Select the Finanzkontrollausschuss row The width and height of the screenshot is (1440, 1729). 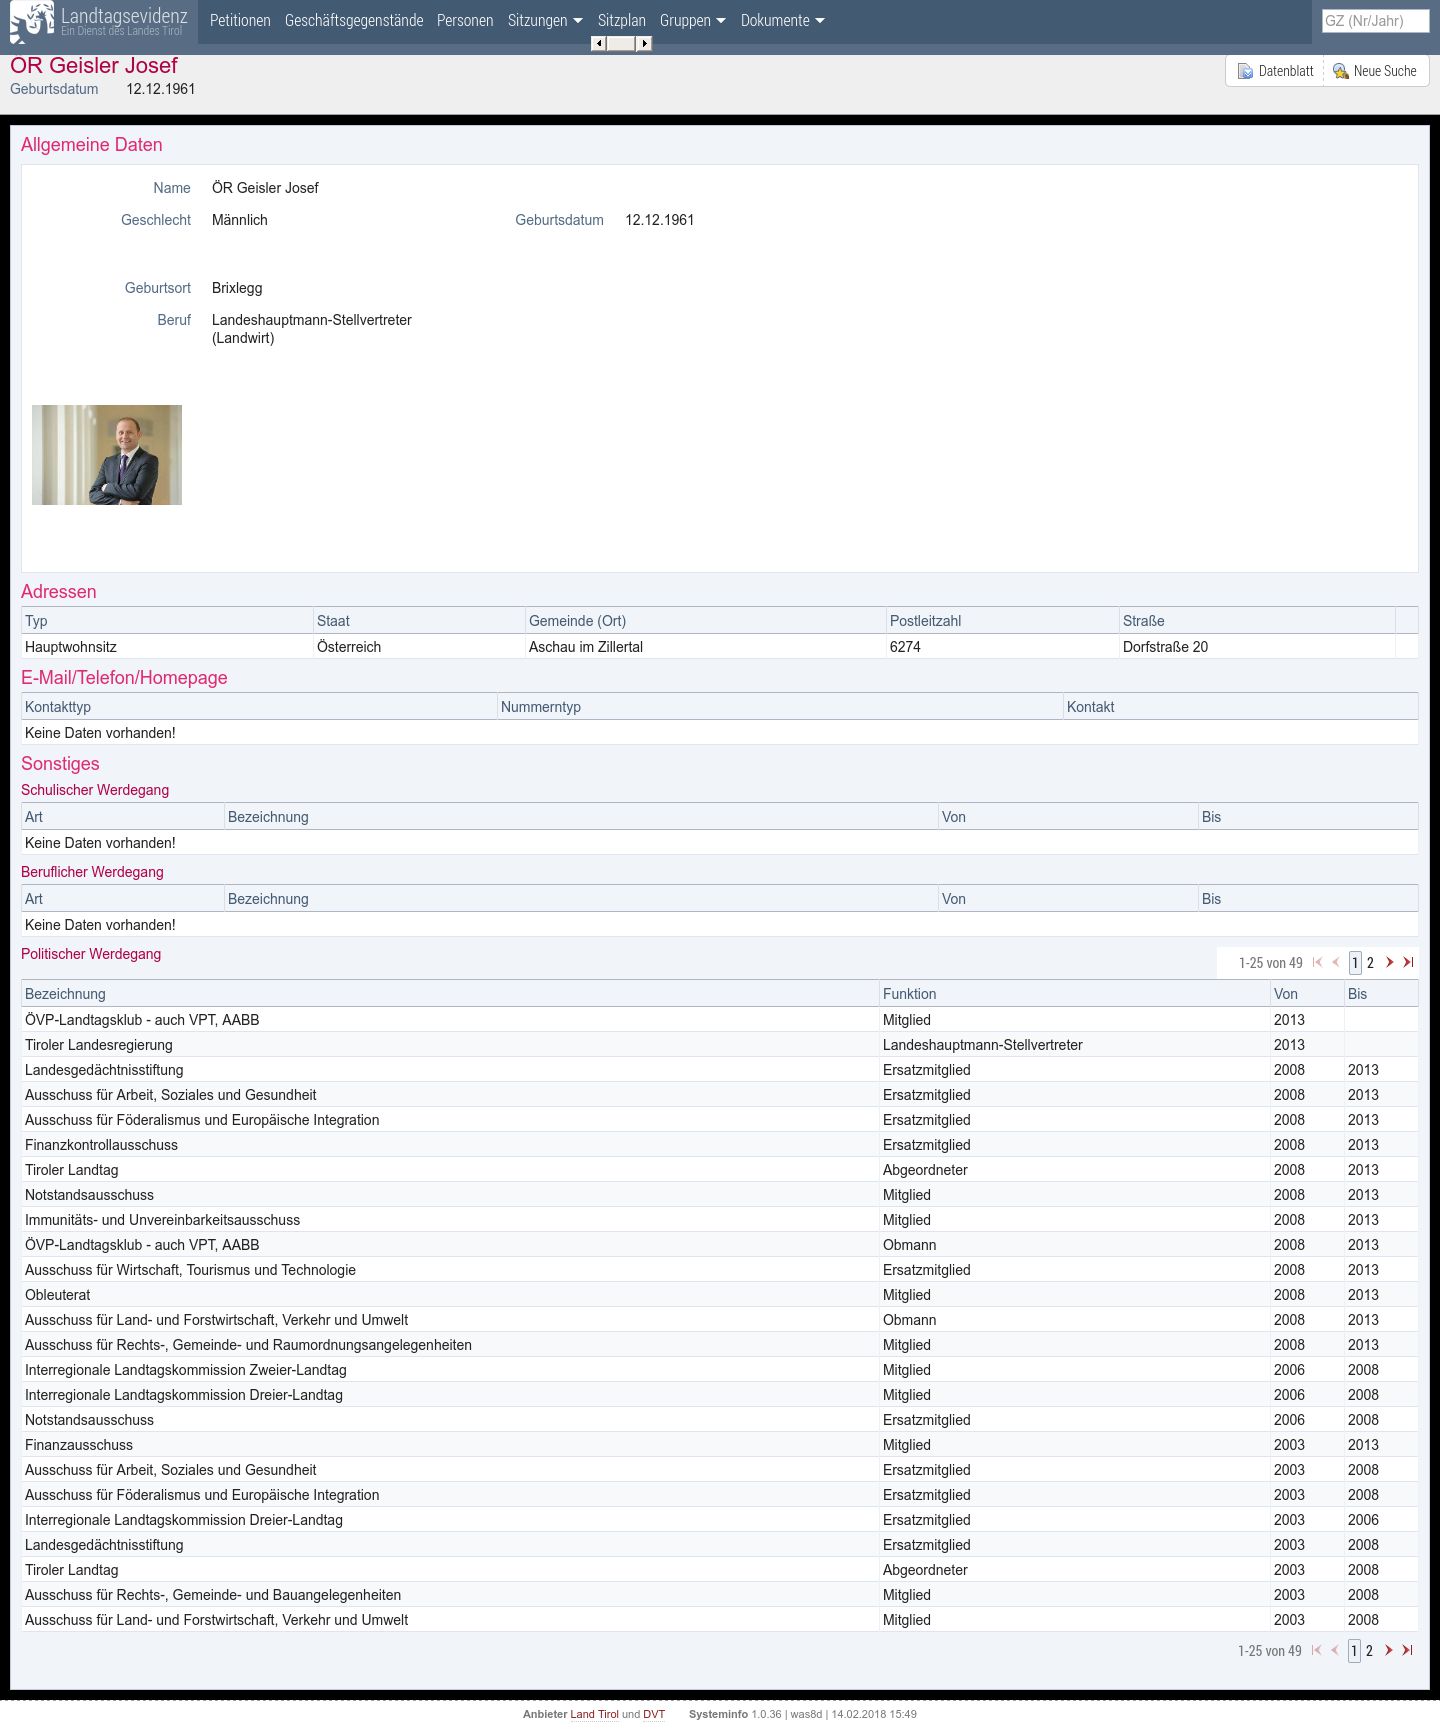720,1145
